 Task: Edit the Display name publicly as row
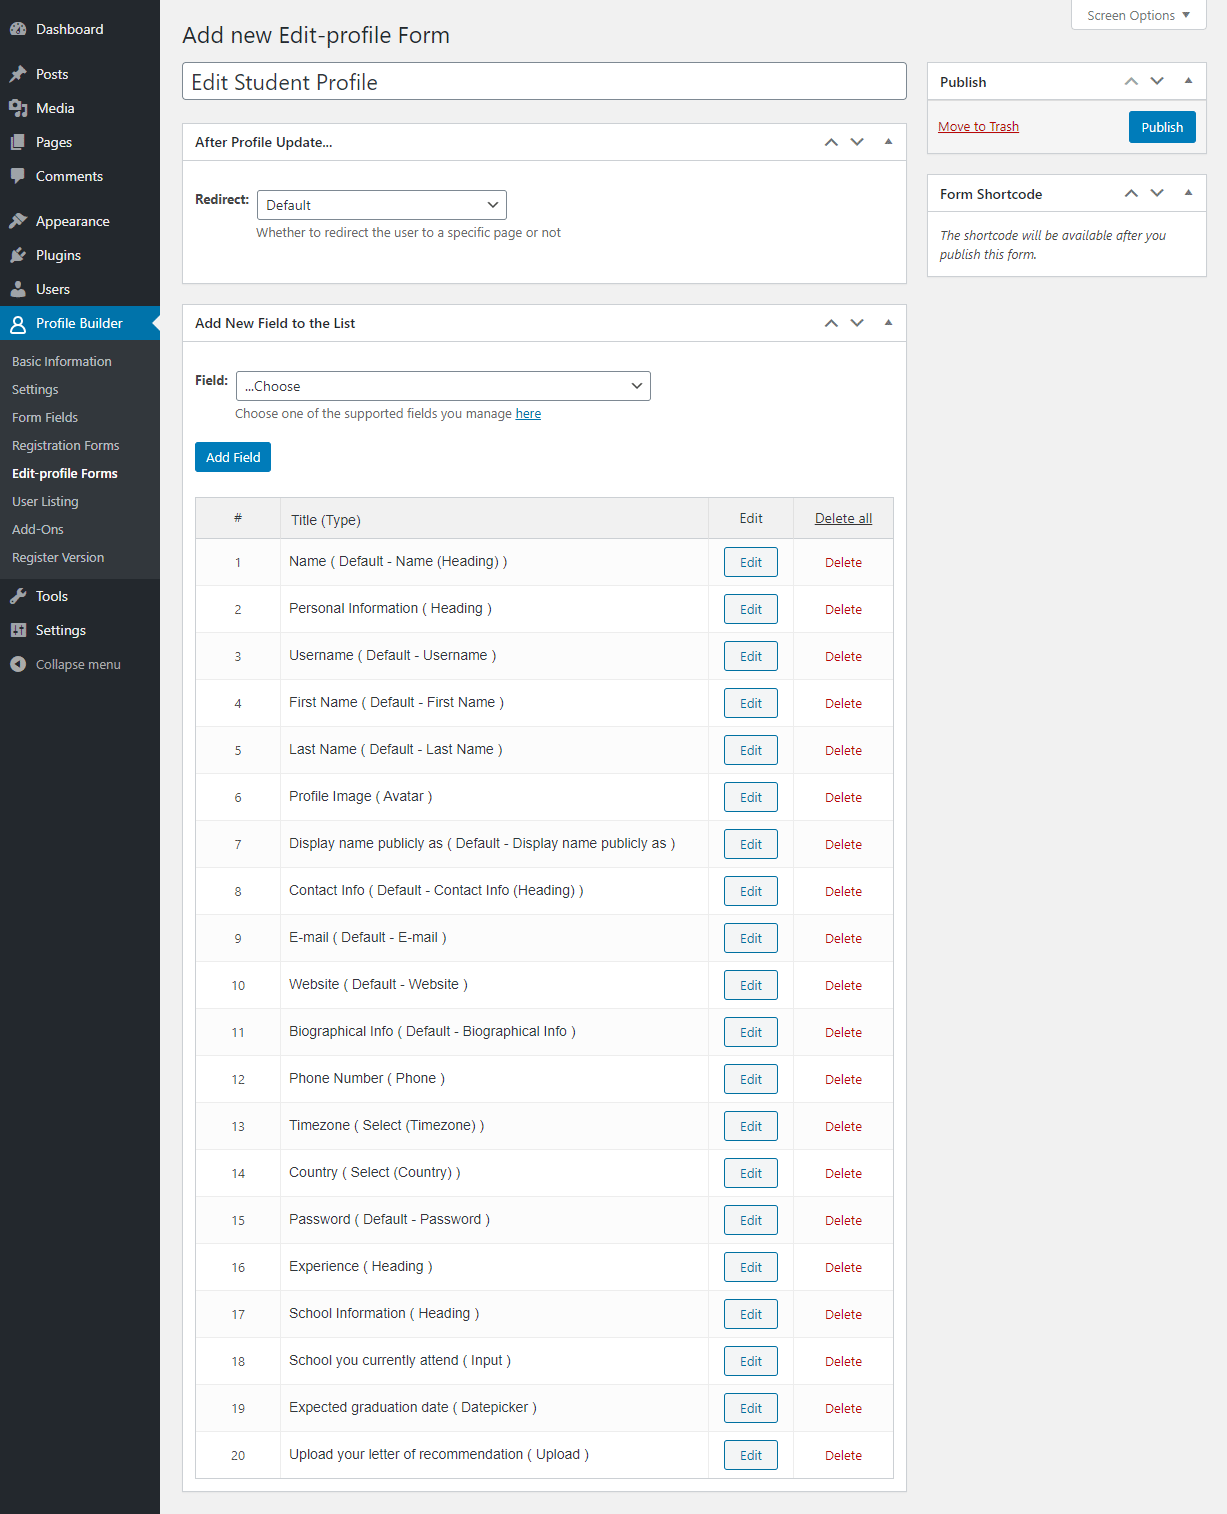(x=751, y=844)
